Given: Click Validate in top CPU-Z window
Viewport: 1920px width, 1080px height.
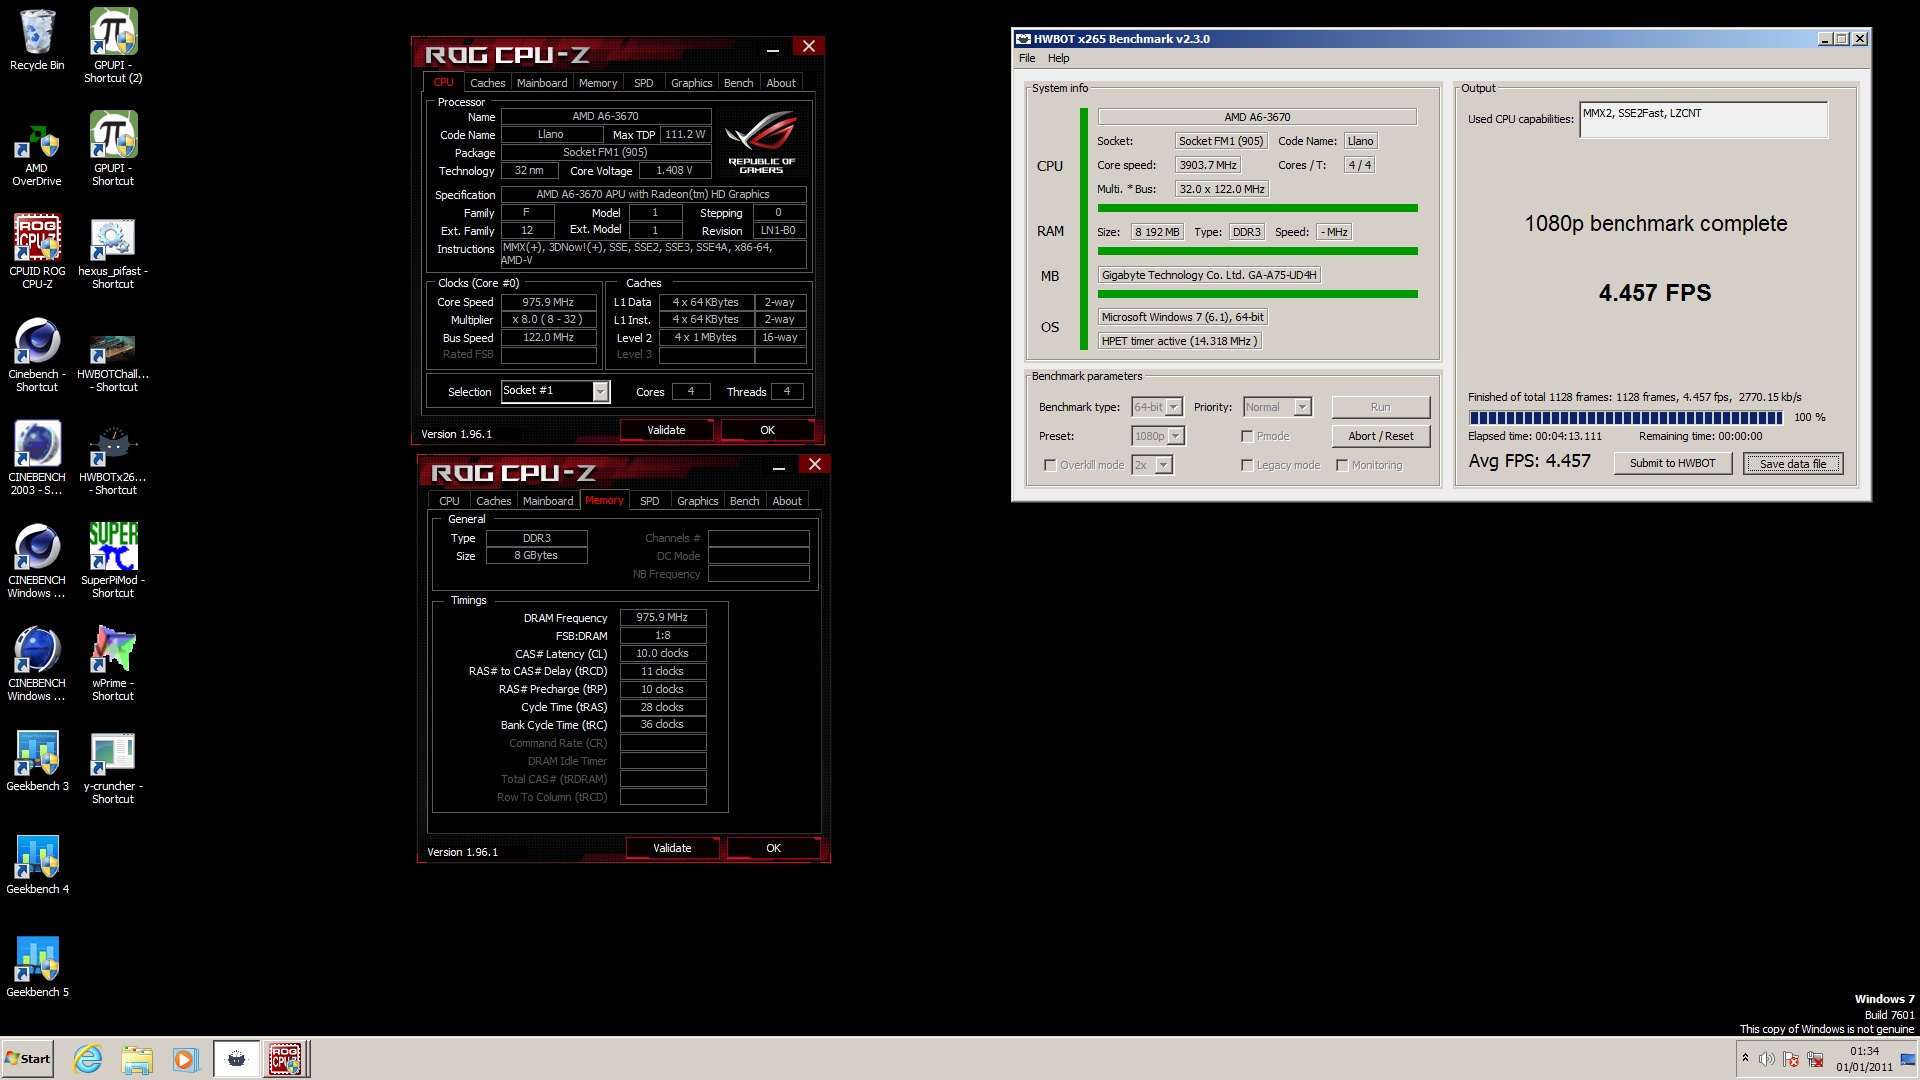Looking at the screenshot, I should click(x=666, y=430).
